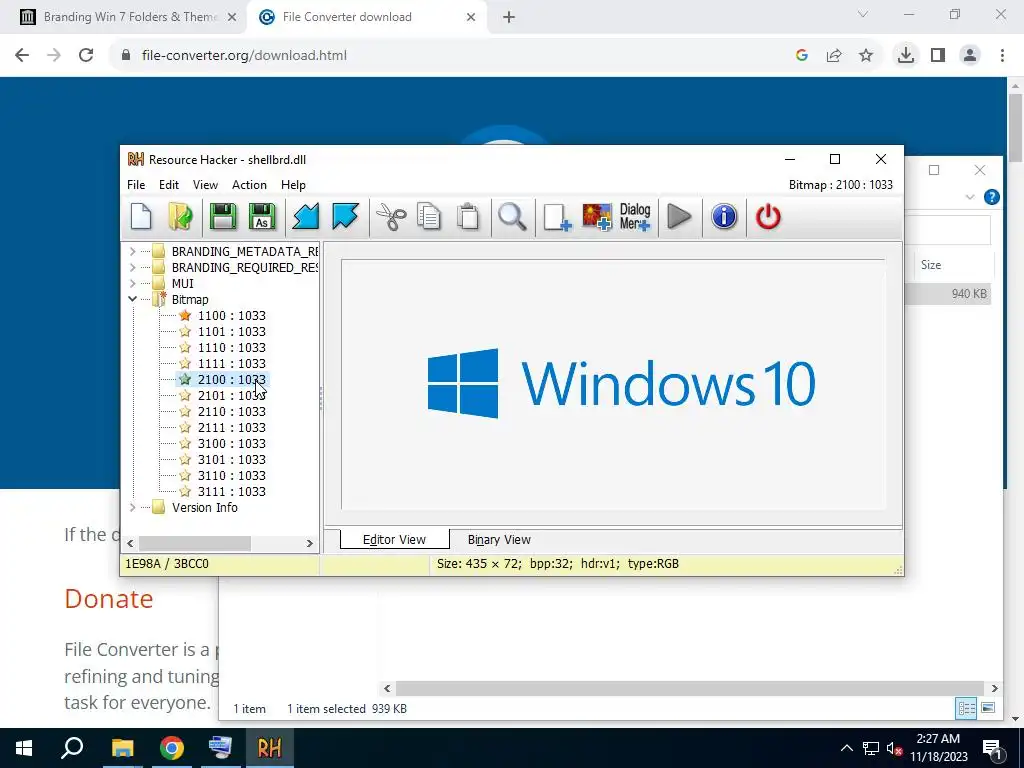The image size is (1024, 768).
Task: Paste using the clipboard icon
Action: (x=468, y=217)
